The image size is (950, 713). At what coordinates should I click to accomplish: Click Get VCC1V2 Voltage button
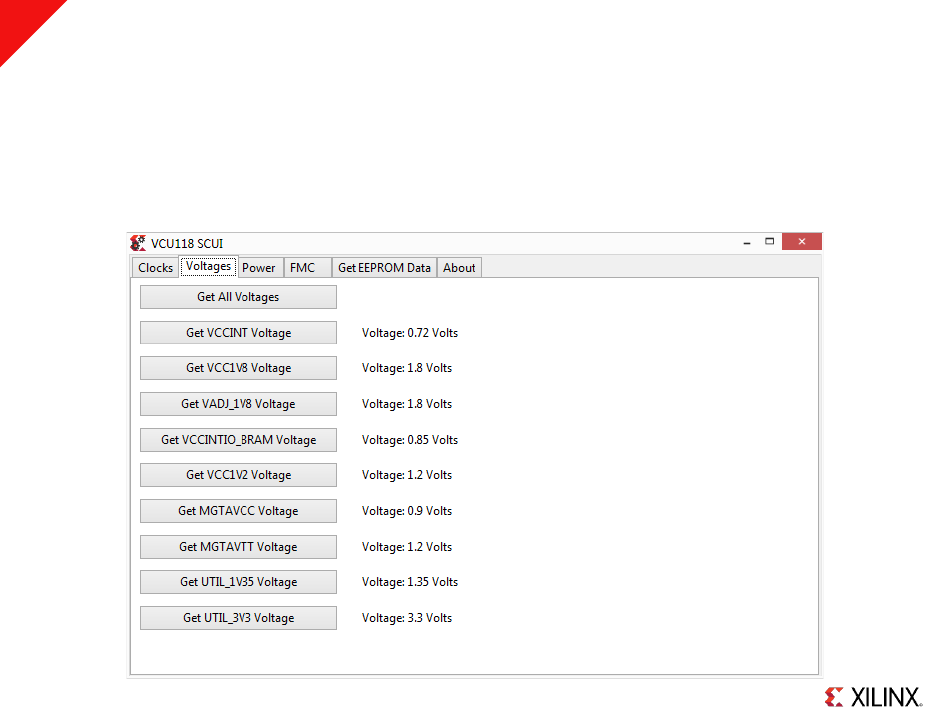click(238, 475)
